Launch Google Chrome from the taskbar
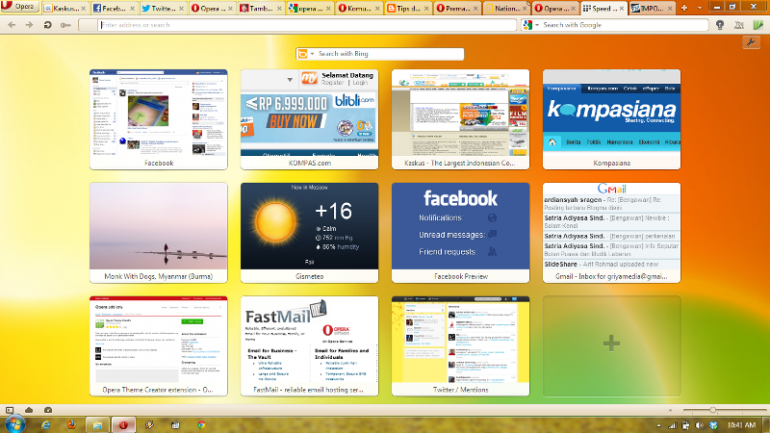This screenshot has width=770, height=433. point(201,425)
